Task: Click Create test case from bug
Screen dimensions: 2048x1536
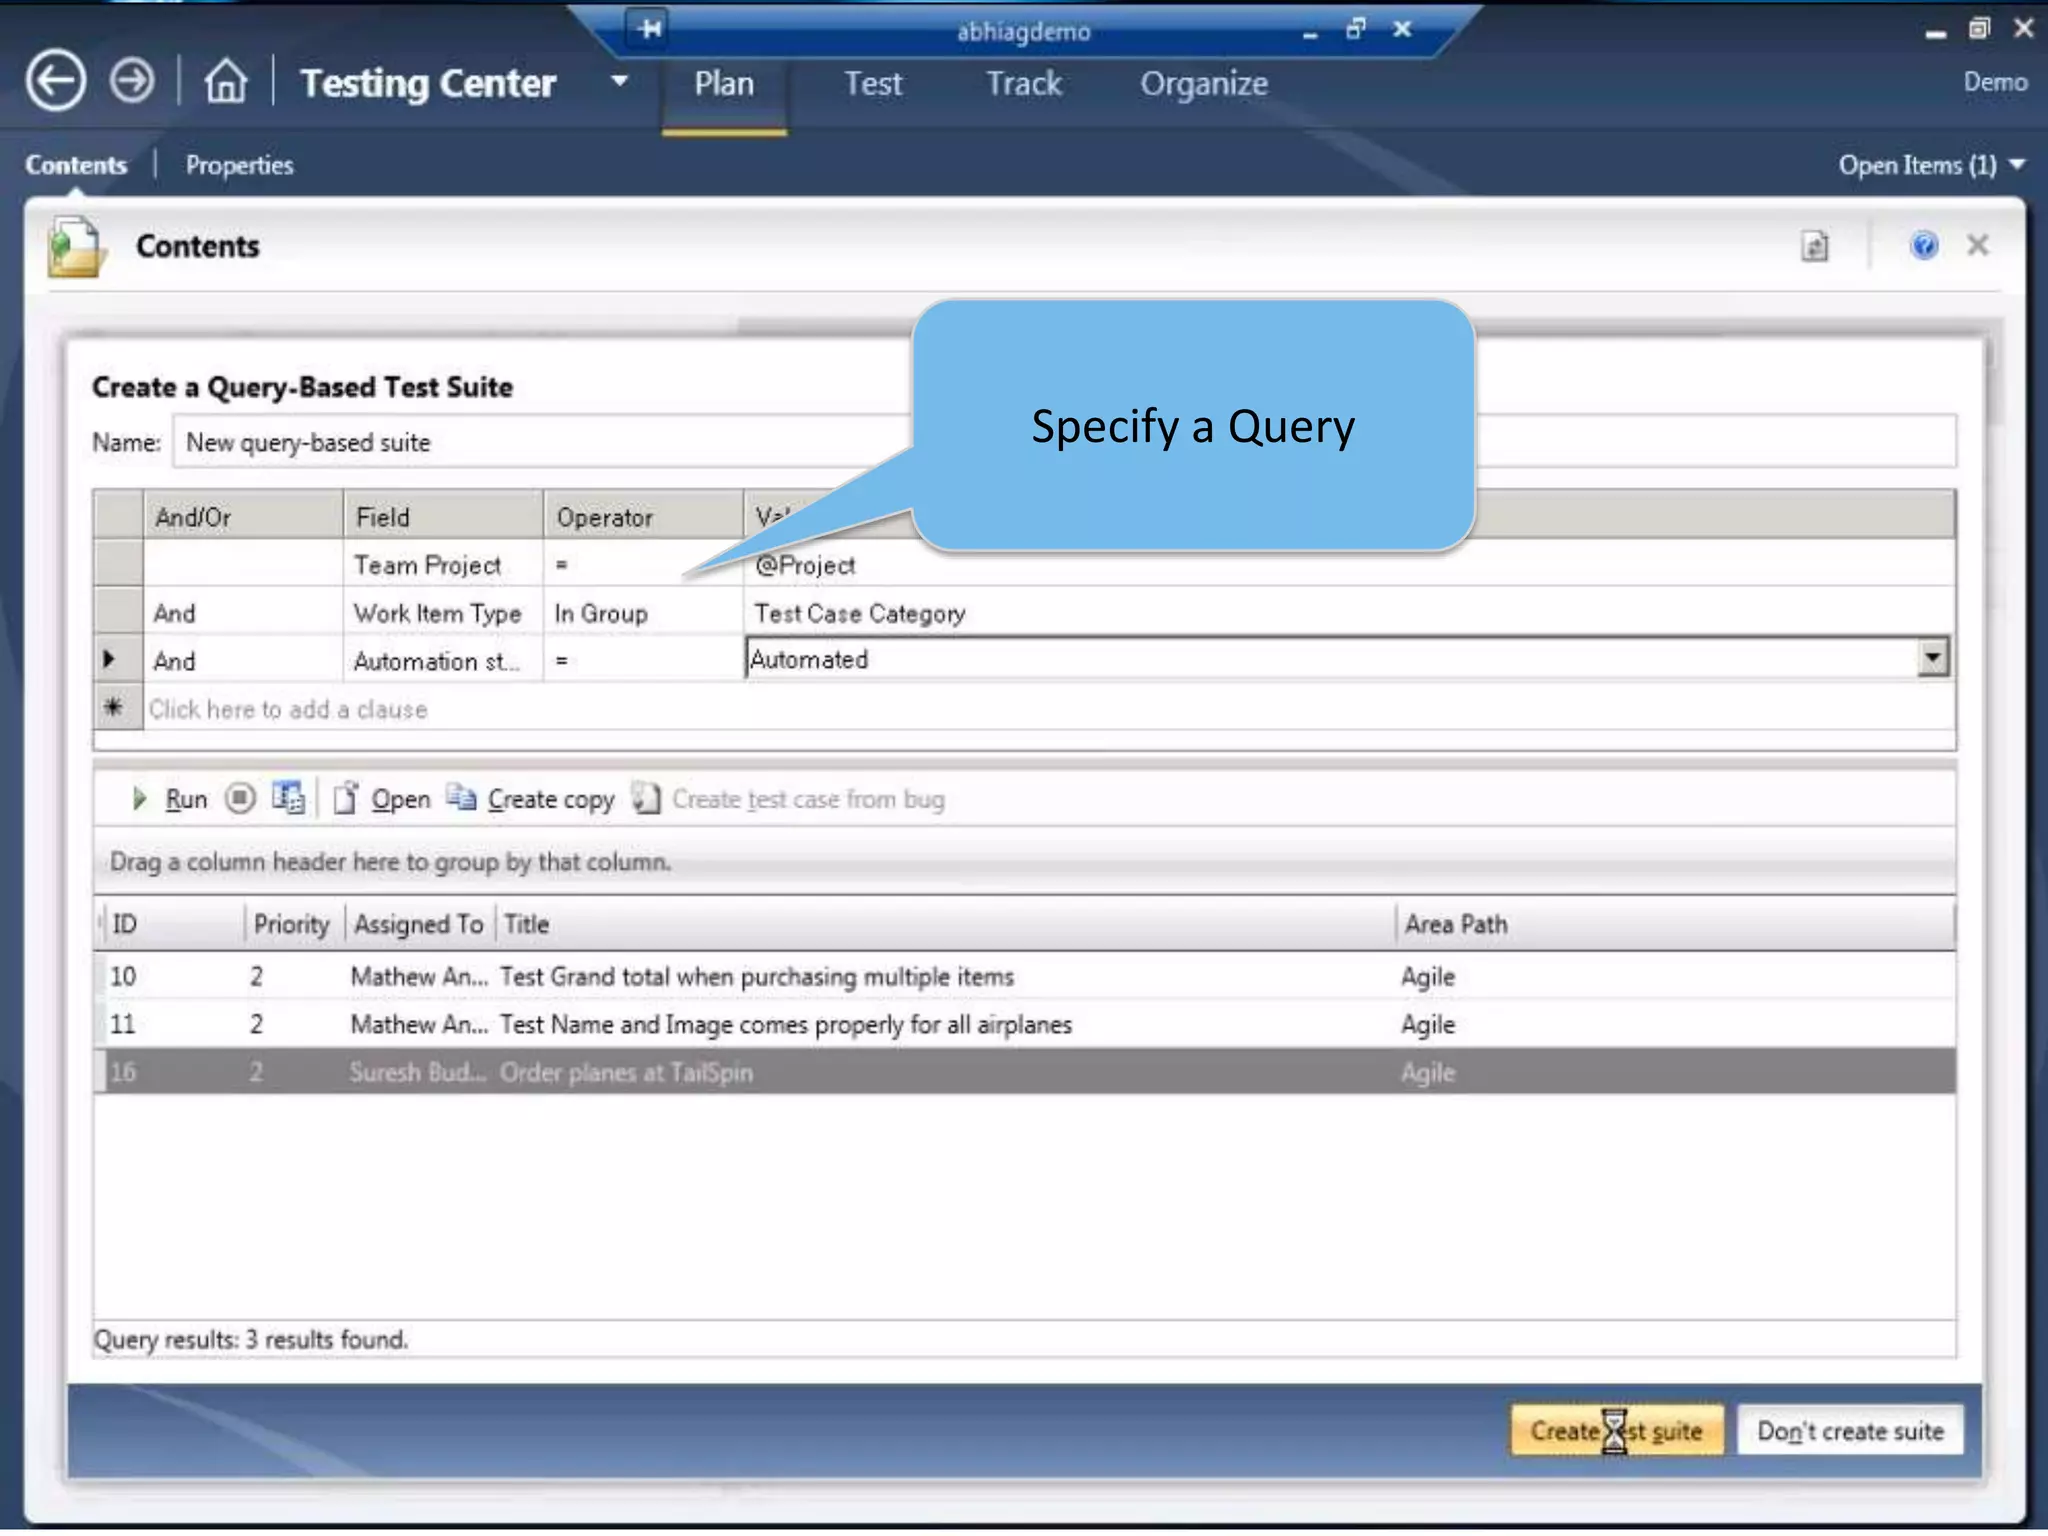Action: (x=808, y=799)
